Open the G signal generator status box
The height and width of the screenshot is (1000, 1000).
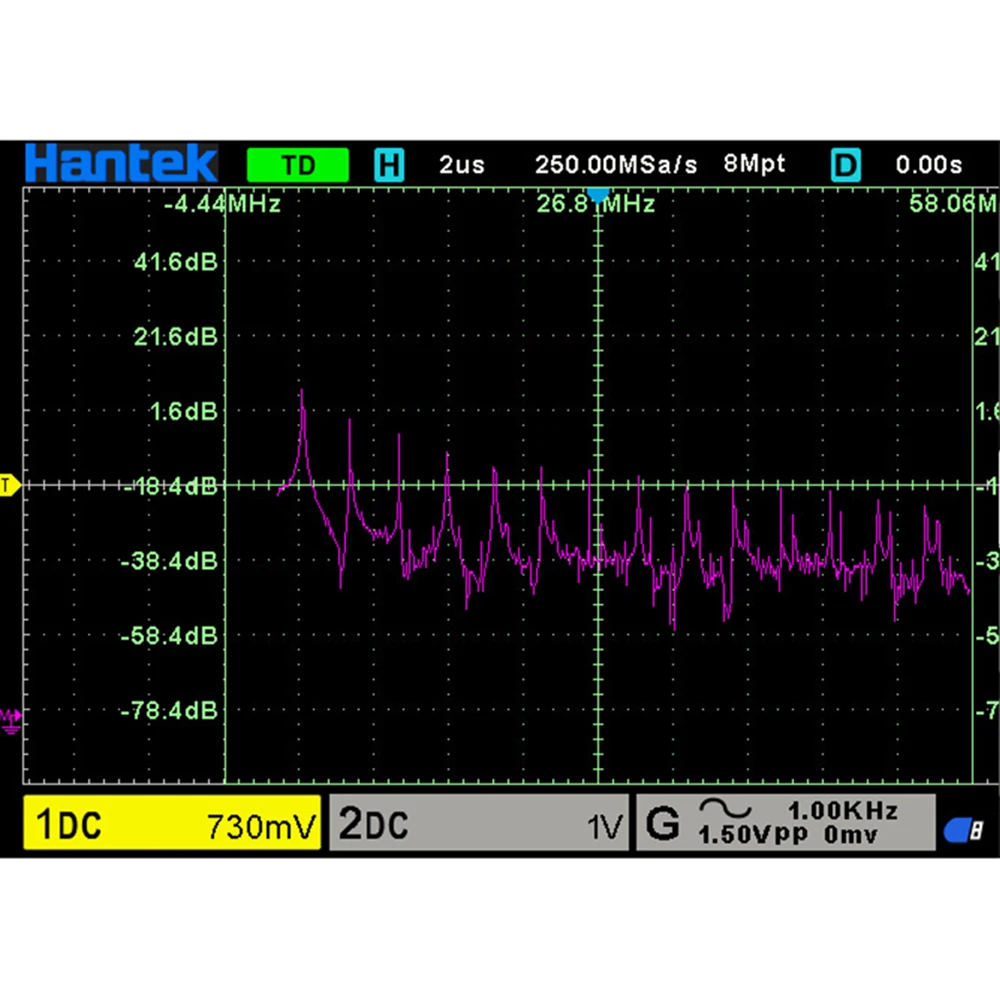[x=786, y=823]
